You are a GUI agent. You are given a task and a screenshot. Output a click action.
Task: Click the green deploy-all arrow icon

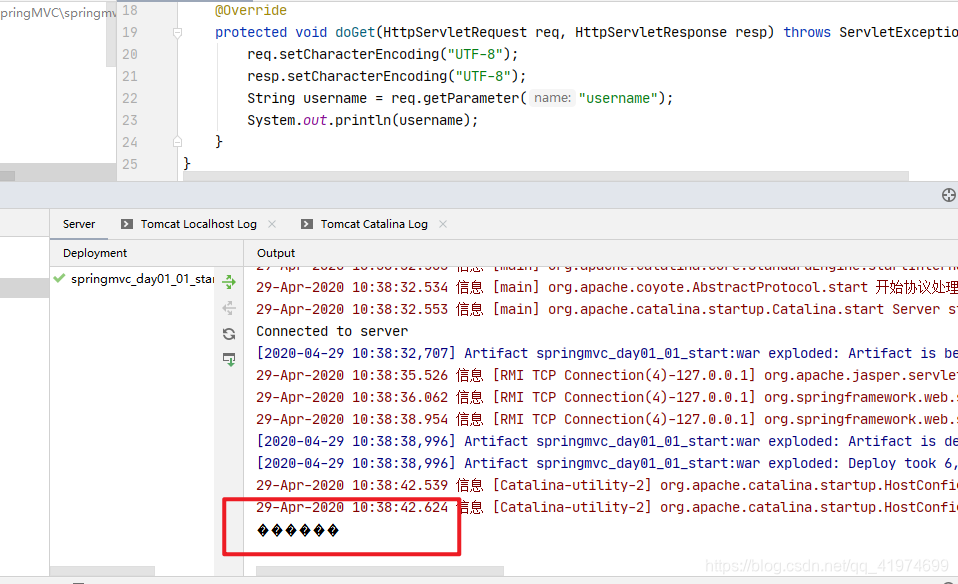(229, 282)
